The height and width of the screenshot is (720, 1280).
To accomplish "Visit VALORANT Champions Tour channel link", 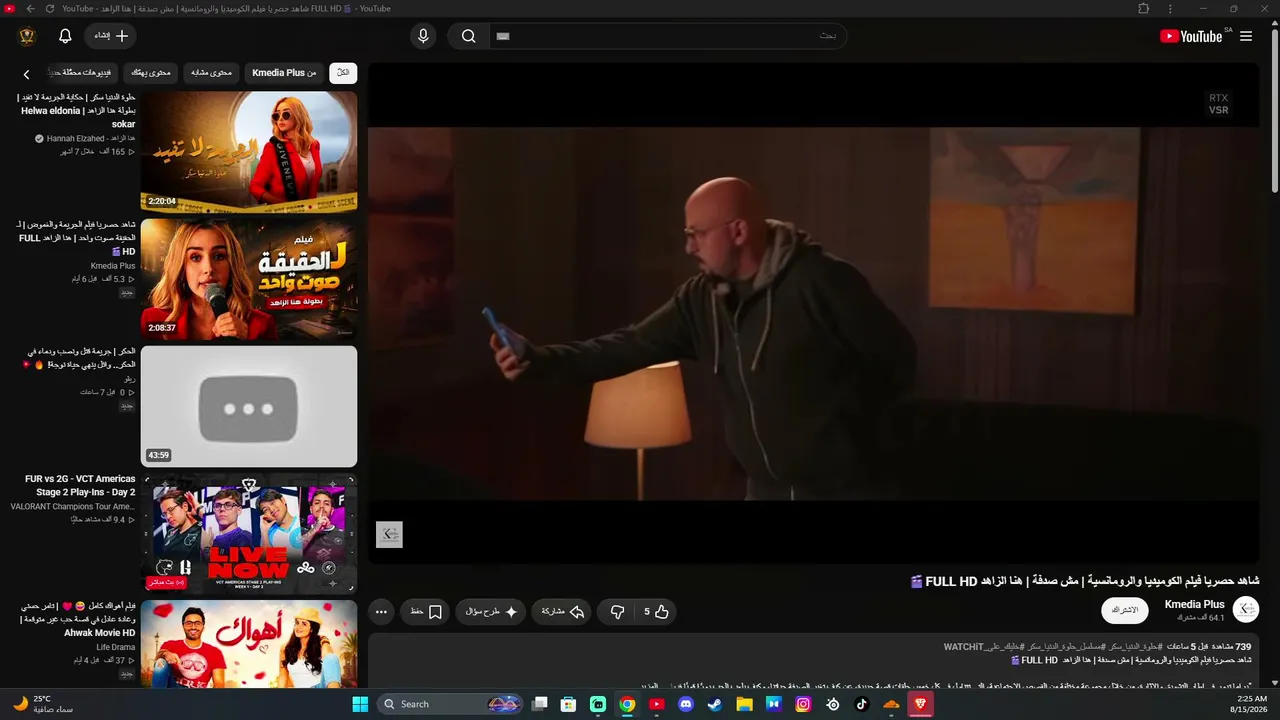I will point(73,507).
